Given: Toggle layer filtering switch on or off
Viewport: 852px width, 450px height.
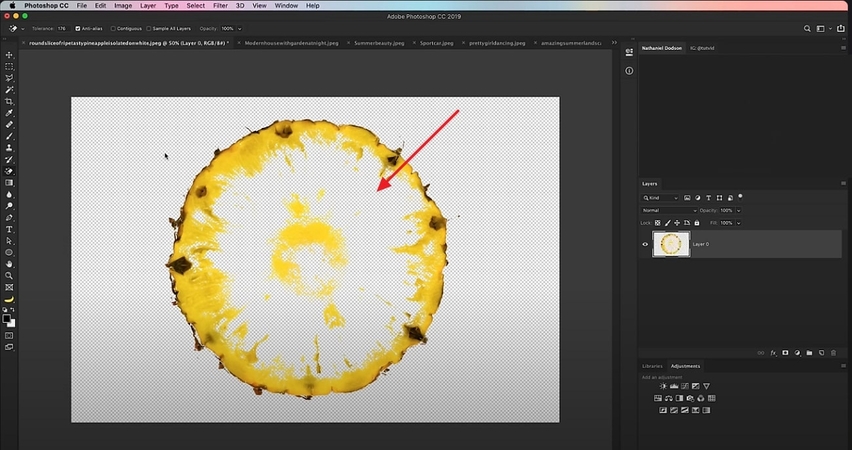Looking at the screenshot, I should click(x=740, y=196).
